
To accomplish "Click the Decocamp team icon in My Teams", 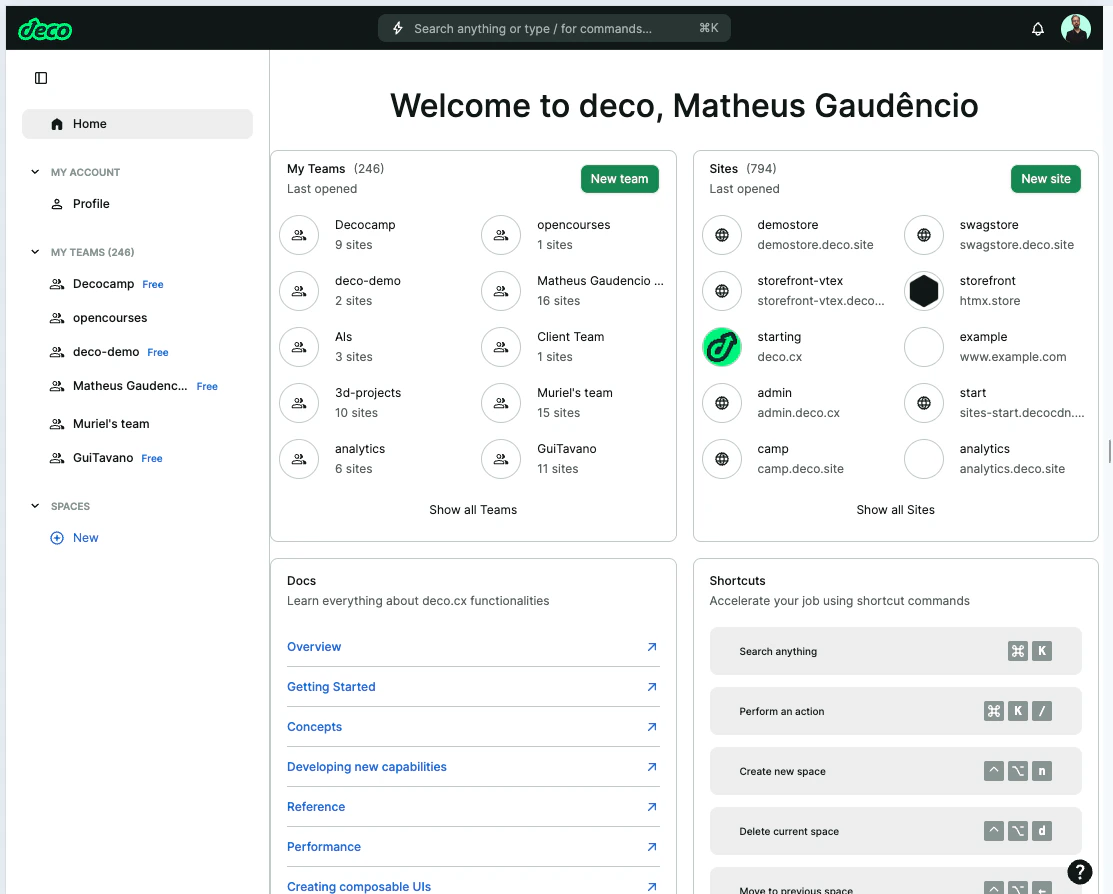I will (x=299, y=235).
